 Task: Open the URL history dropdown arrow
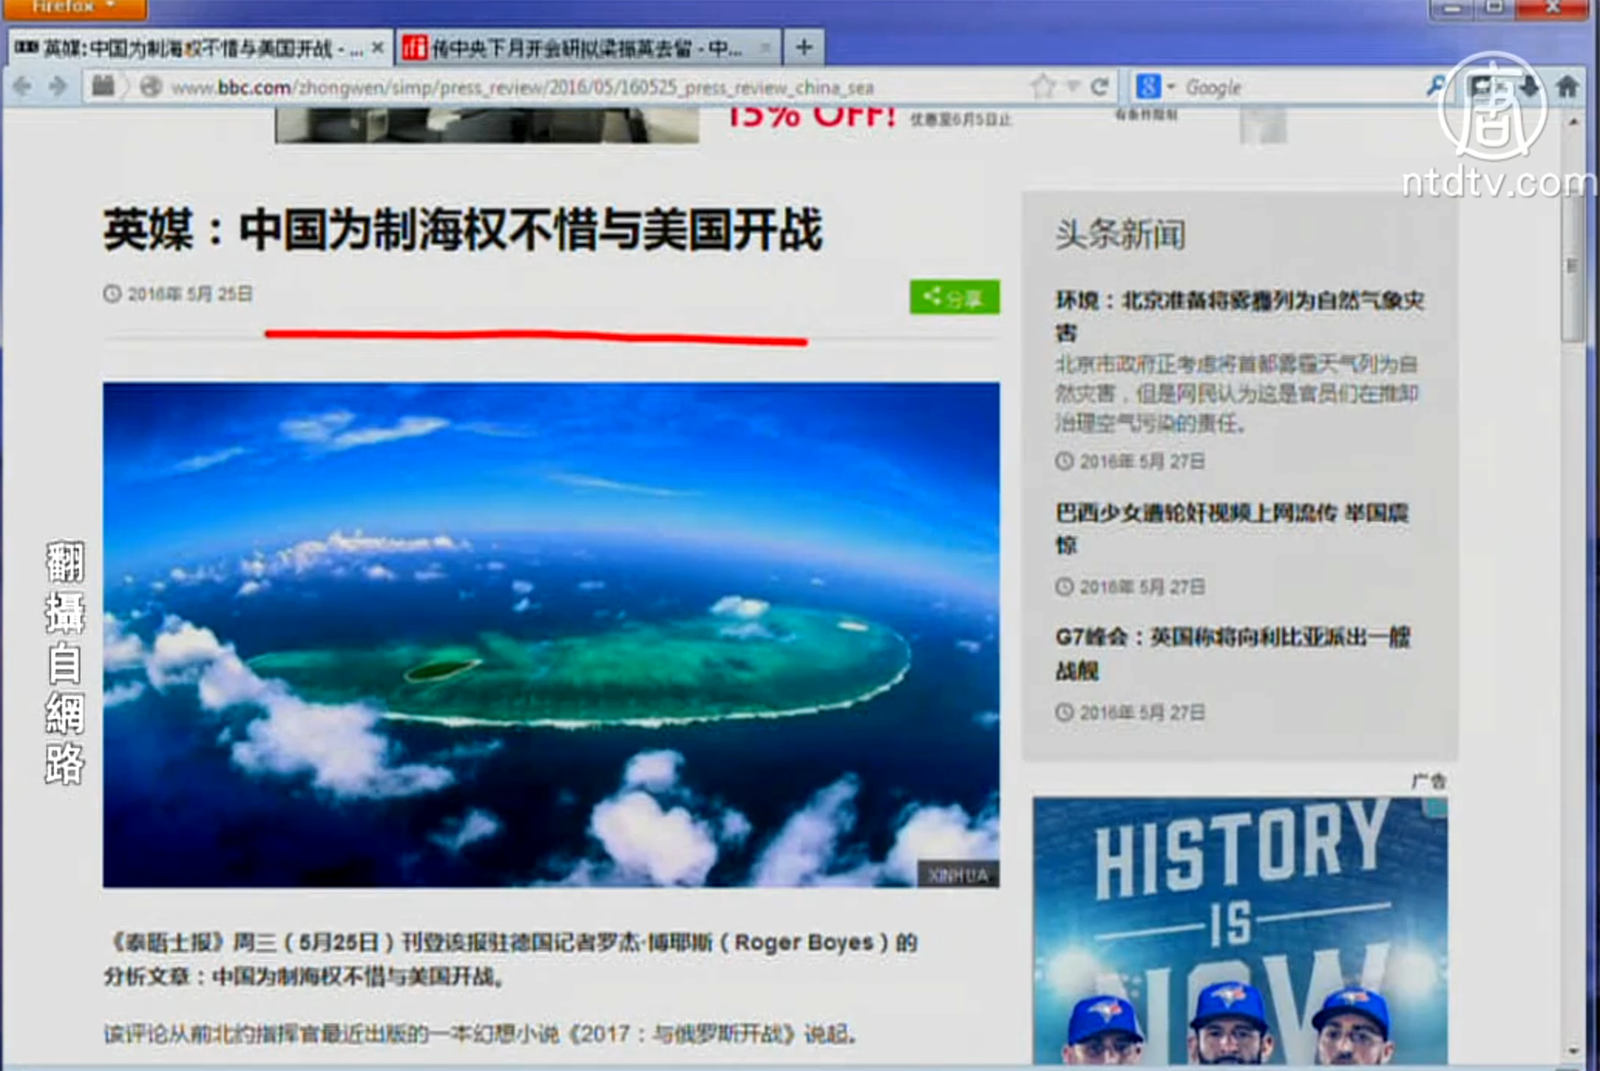point(1073,87)
